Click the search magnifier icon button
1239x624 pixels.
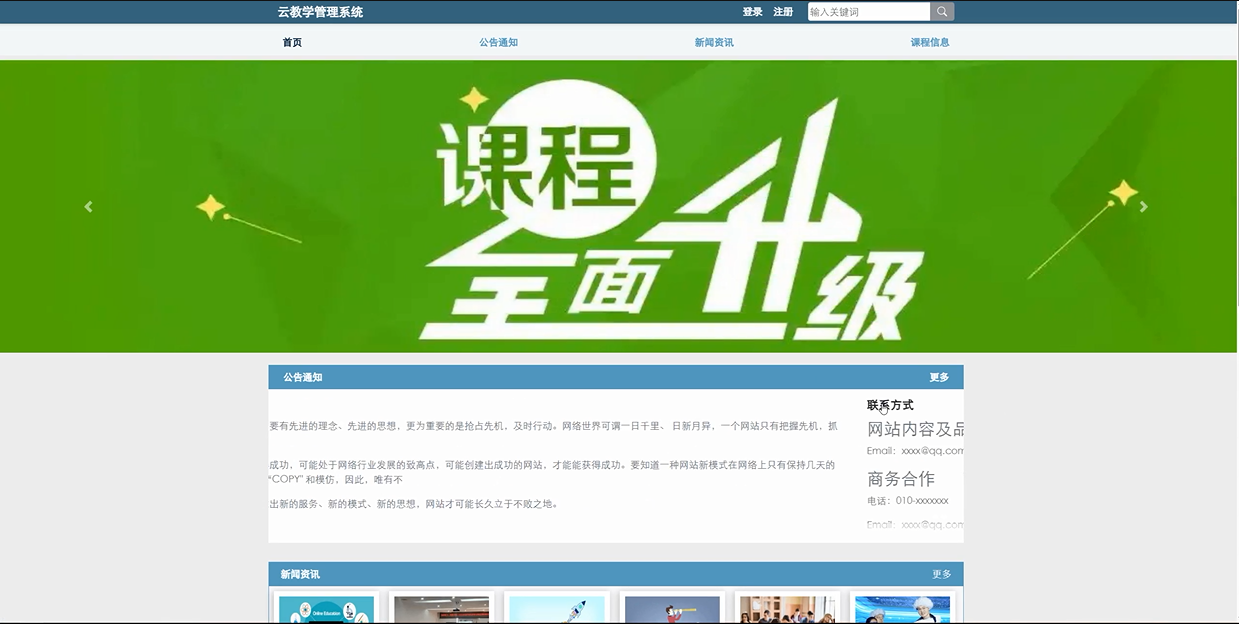point(942,12)
